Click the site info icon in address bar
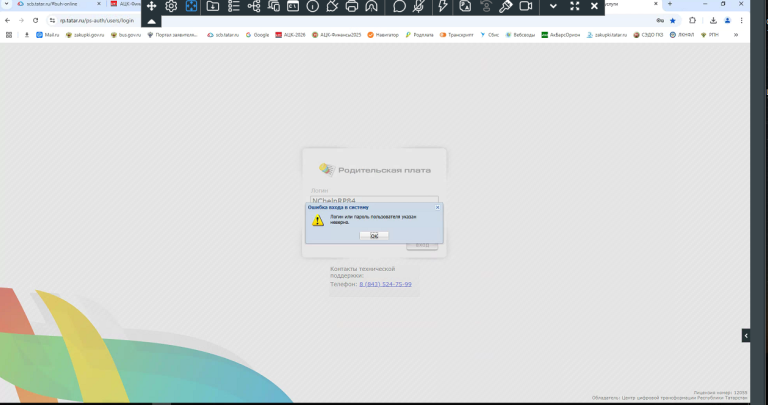 click(x=52, y=21)
